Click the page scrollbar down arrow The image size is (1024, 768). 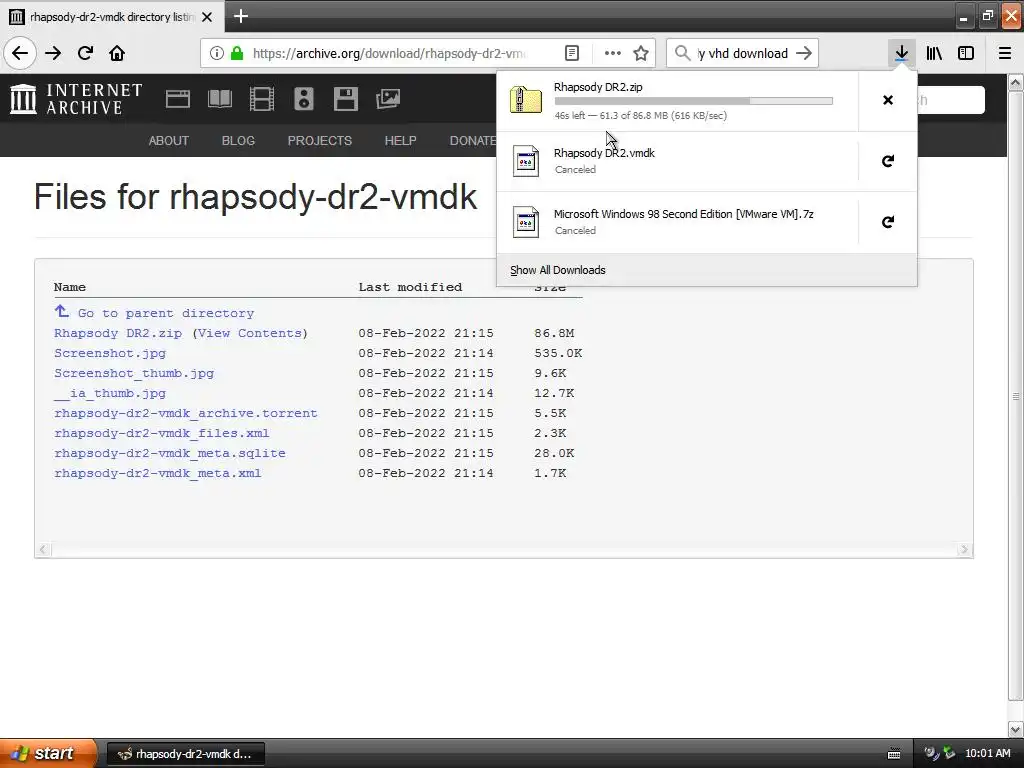[x=1016, y=729]
